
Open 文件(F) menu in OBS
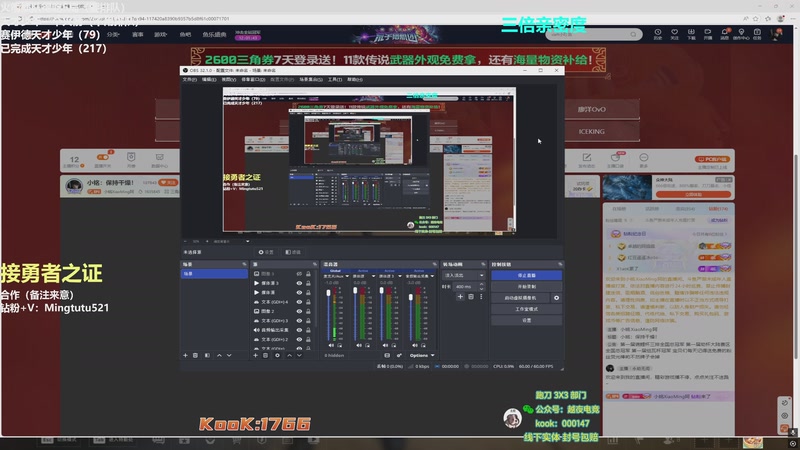190,80
